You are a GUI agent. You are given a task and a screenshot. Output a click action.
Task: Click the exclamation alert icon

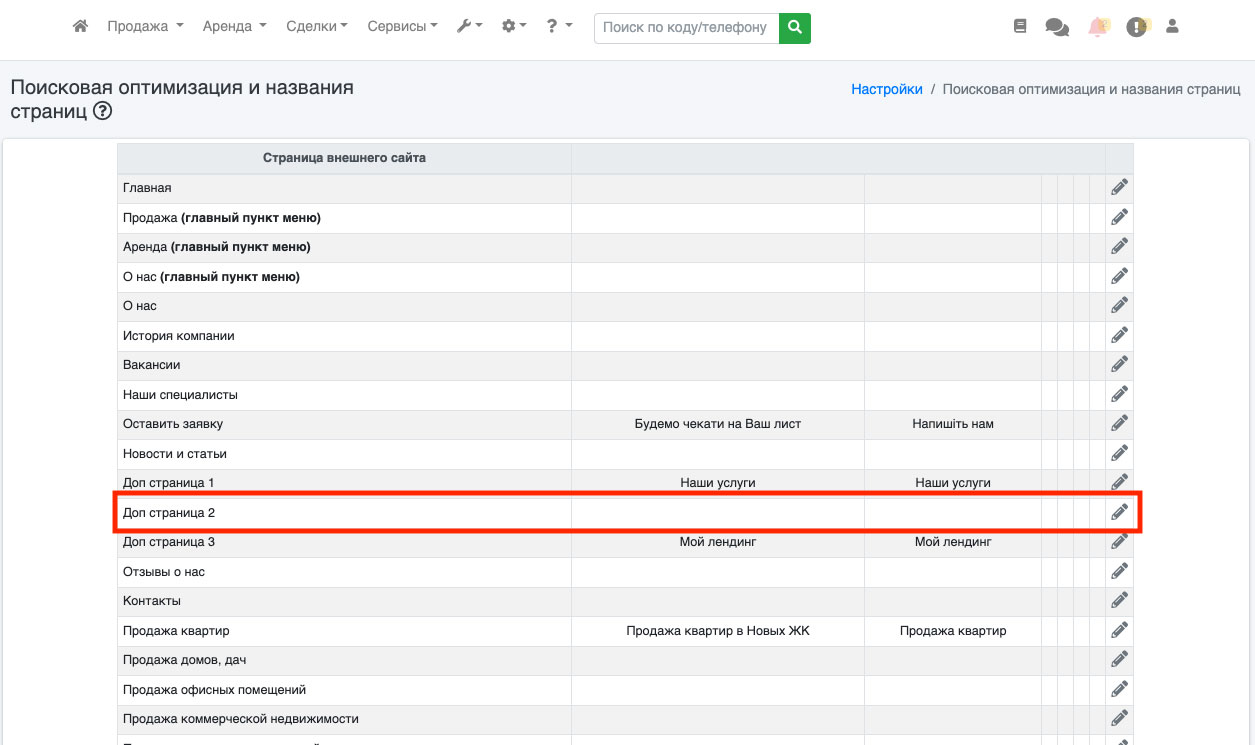coord(1136,27)
